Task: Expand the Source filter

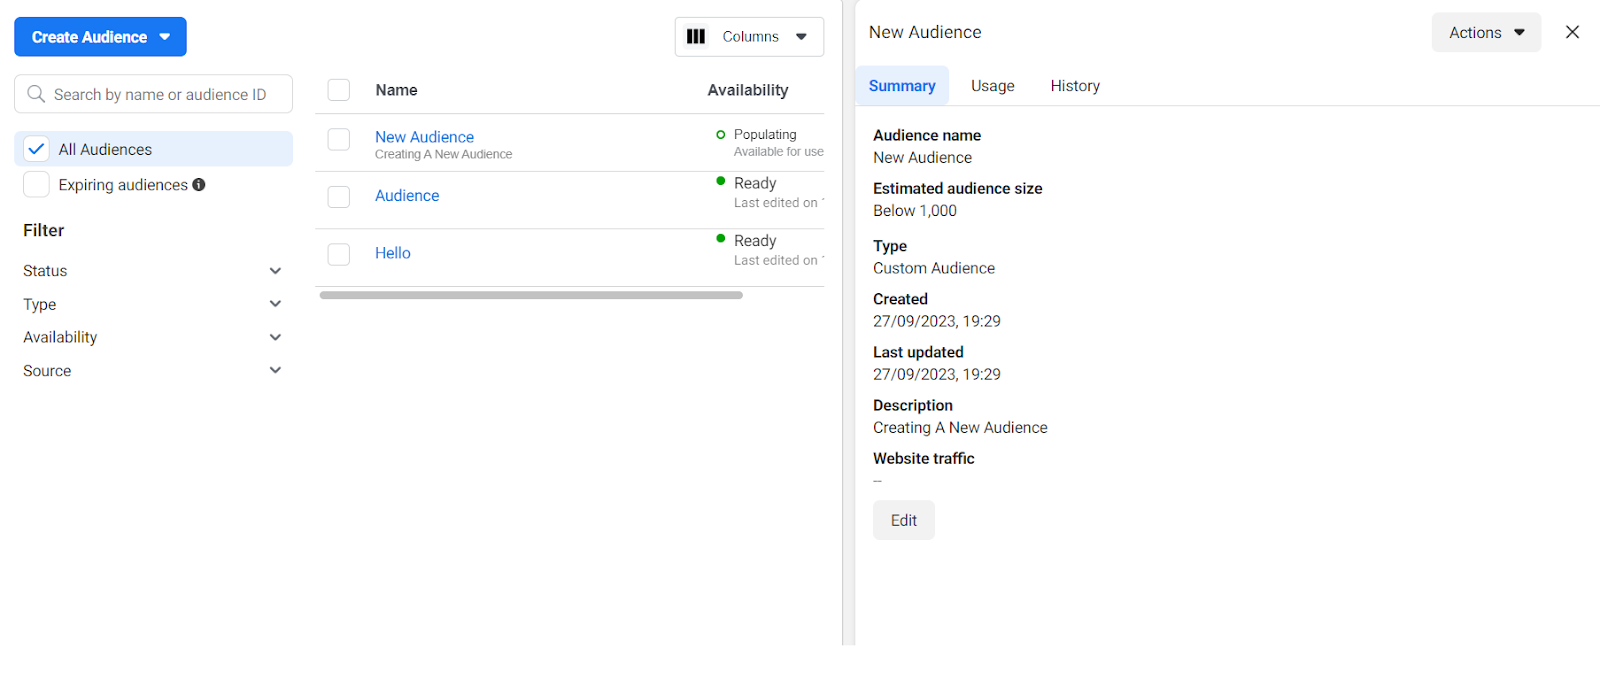Action: point(275,370)
